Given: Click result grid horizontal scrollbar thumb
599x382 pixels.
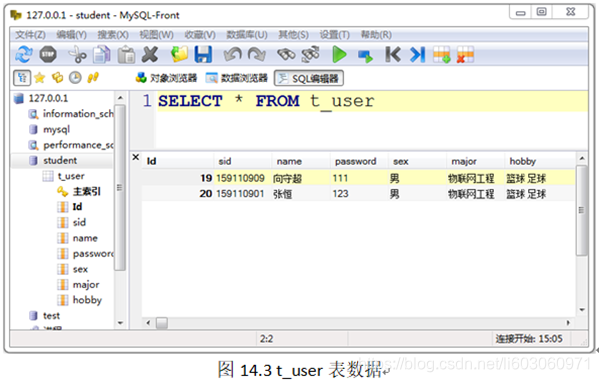Looking at the screenshot, I should click(162, 323).
